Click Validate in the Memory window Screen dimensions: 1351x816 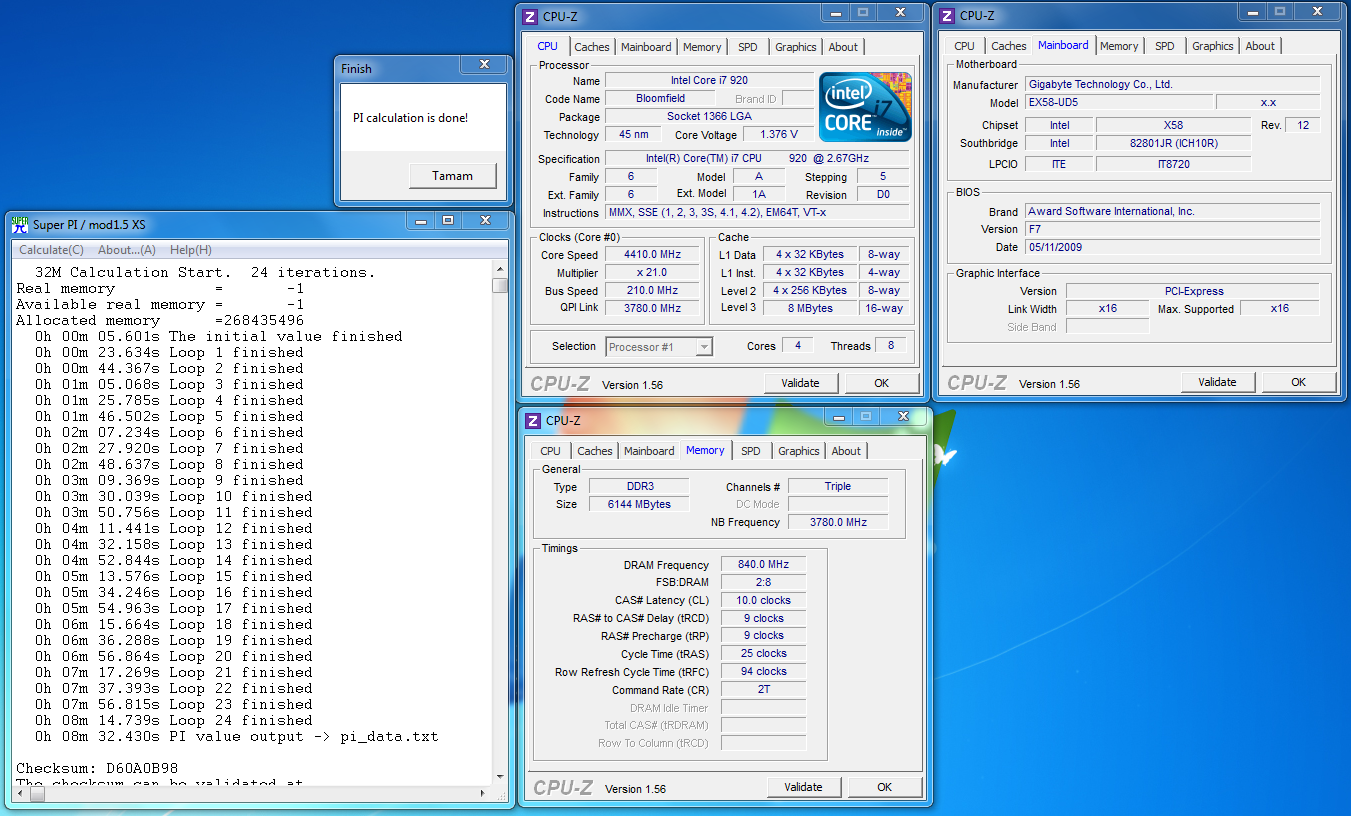click(803, 787)
